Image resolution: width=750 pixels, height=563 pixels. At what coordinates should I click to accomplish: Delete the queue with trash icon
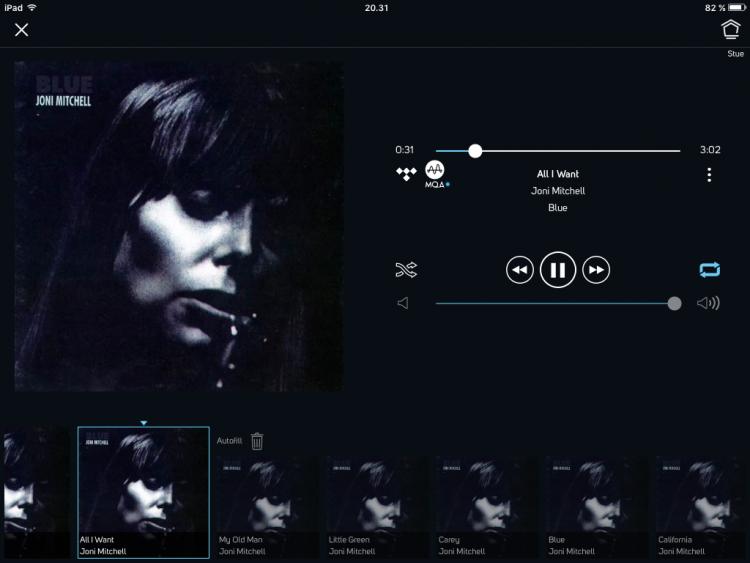coord(257,441)
